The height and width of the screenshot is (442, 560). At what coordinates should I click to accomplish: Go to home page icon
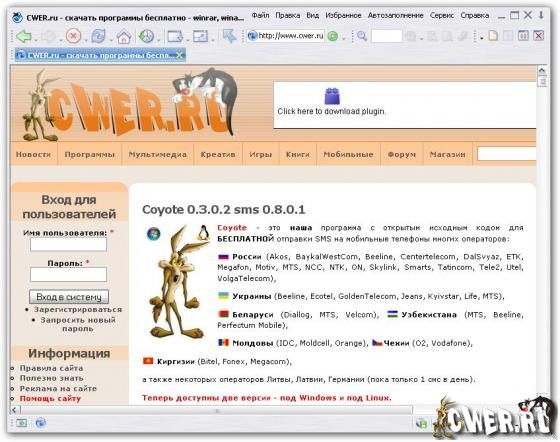[x=124, y=36]
